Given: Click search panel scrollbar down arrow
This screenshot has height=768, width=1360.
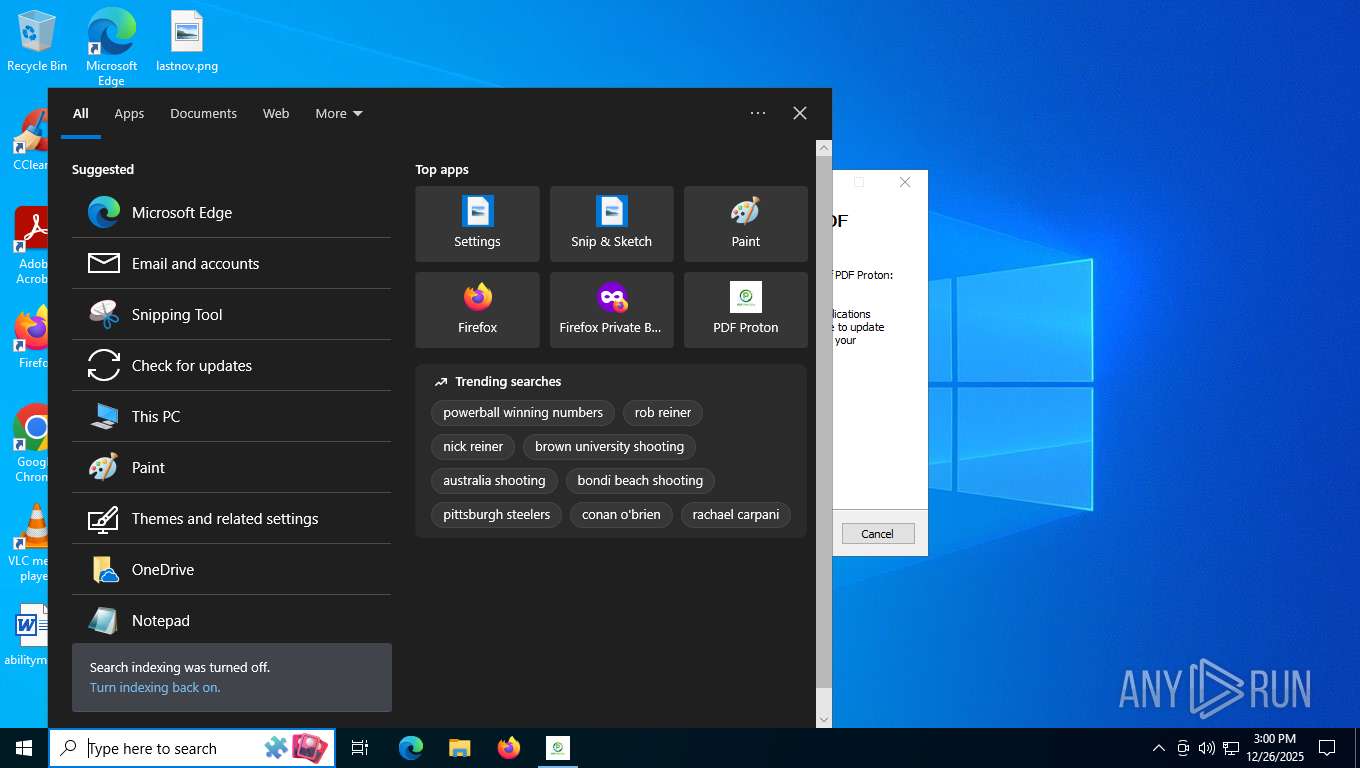Looking at the screenshot, I should click(824, 719).
